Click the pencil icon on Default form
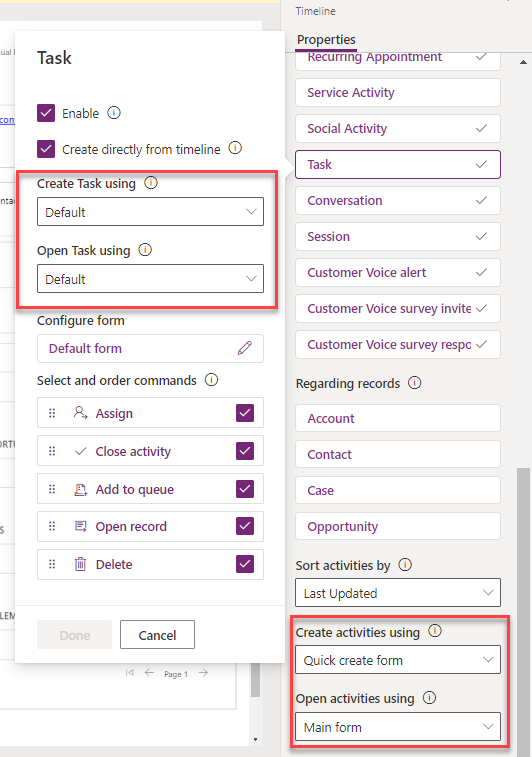 (245, 348)
